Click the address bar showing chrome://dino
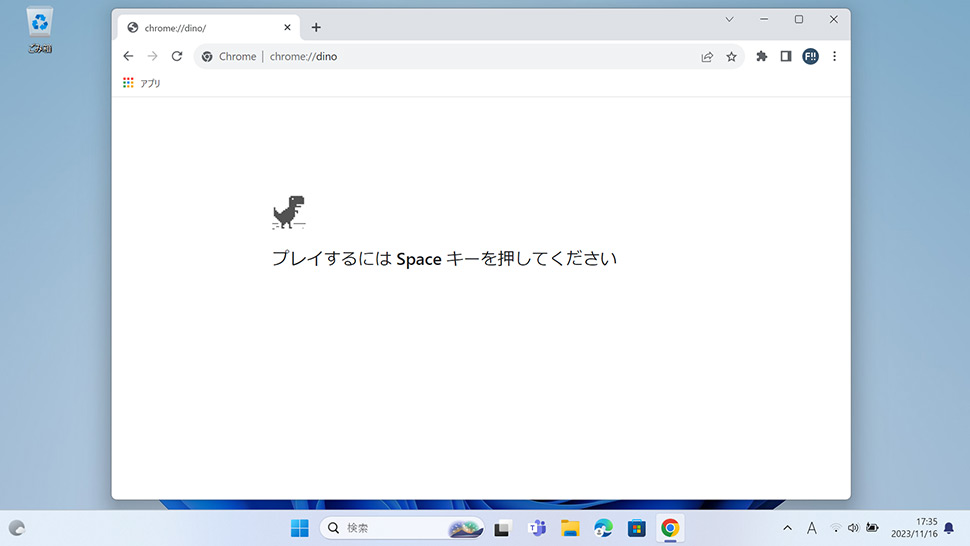This screenshot has height=546, width=970. pyautogui.click(x=470, y=56)
